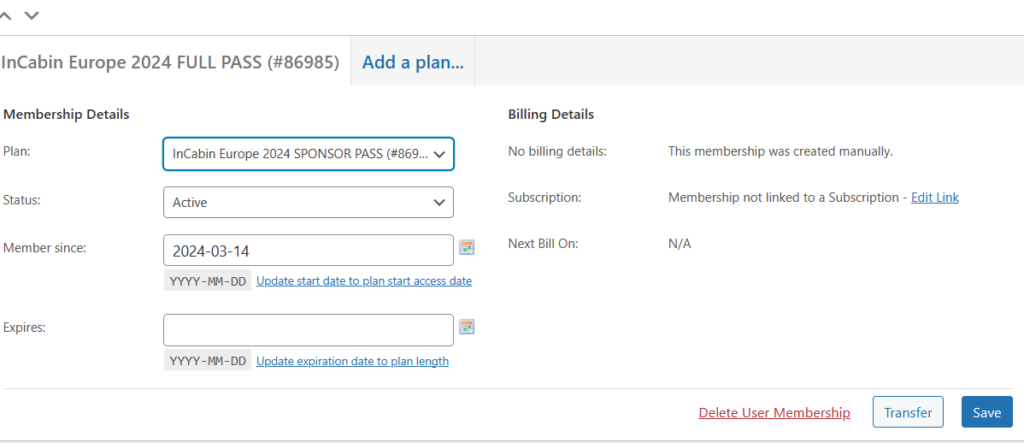Open calendar picker for Member since date
The width and height of the screenshot is (1024, 443).
coord(466,247)
